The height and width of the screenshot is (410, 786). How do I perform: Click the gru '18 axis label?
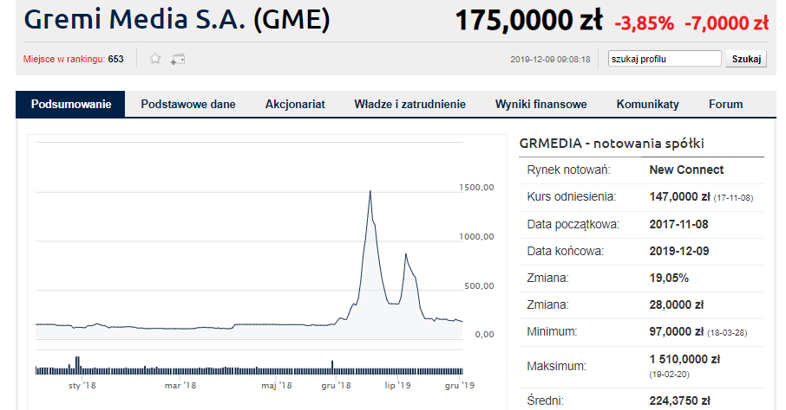pos(336,385)
